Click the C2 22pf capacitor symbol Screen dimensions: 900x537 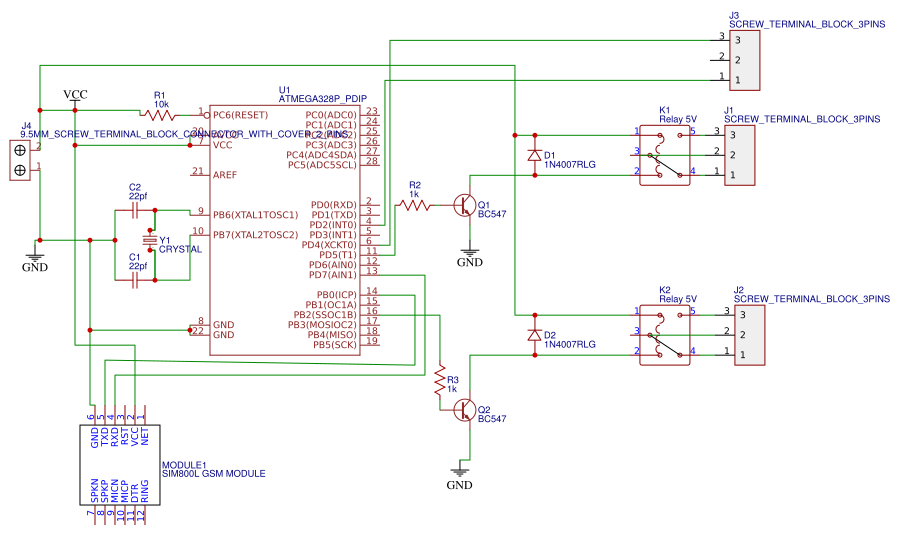tap(135, 212)
